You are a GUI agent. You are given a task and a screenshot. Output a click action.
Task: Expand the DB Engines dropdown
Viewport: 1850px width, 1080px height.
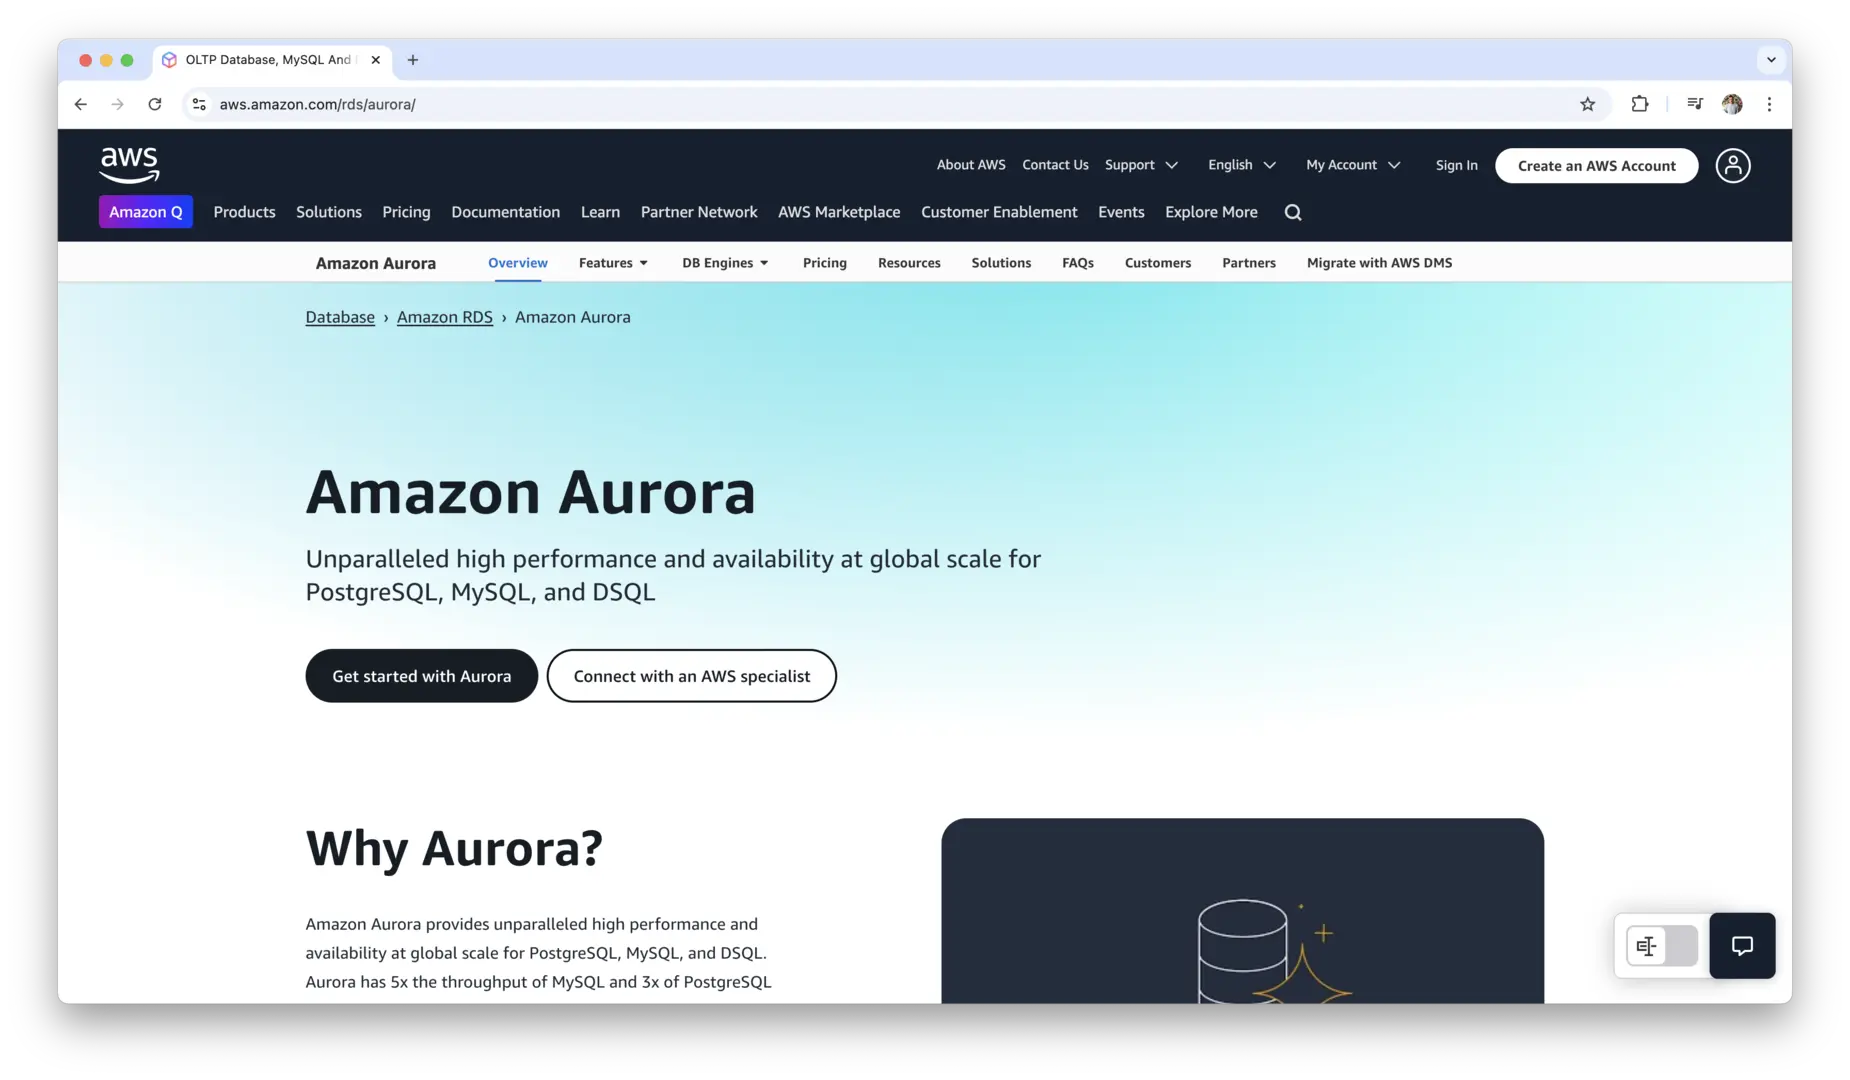(x=725, y=263)
